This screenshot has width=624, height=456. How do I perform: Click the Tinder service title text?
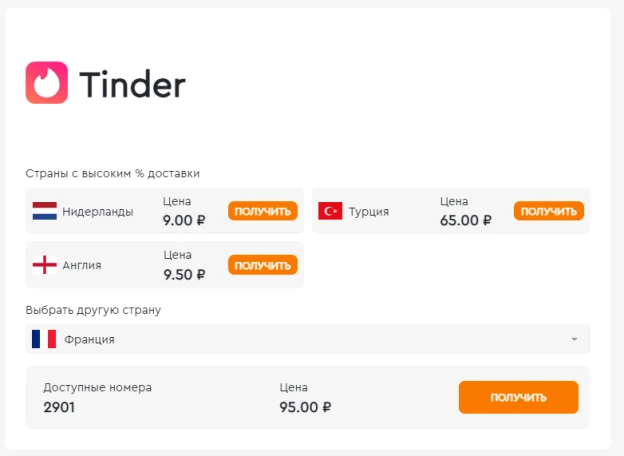click(x=133, y=84)
